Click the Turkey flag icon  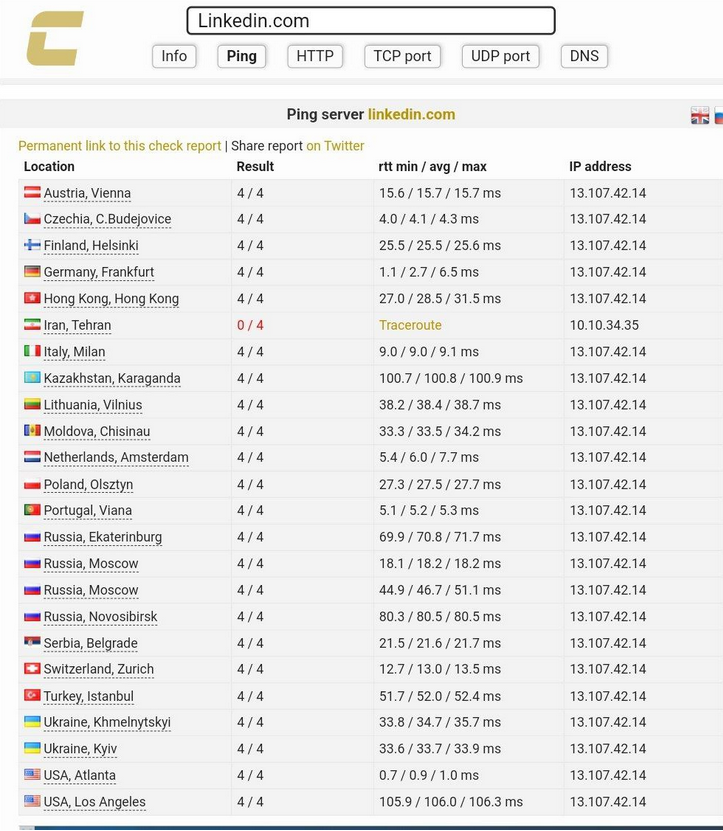coord(32,694)
